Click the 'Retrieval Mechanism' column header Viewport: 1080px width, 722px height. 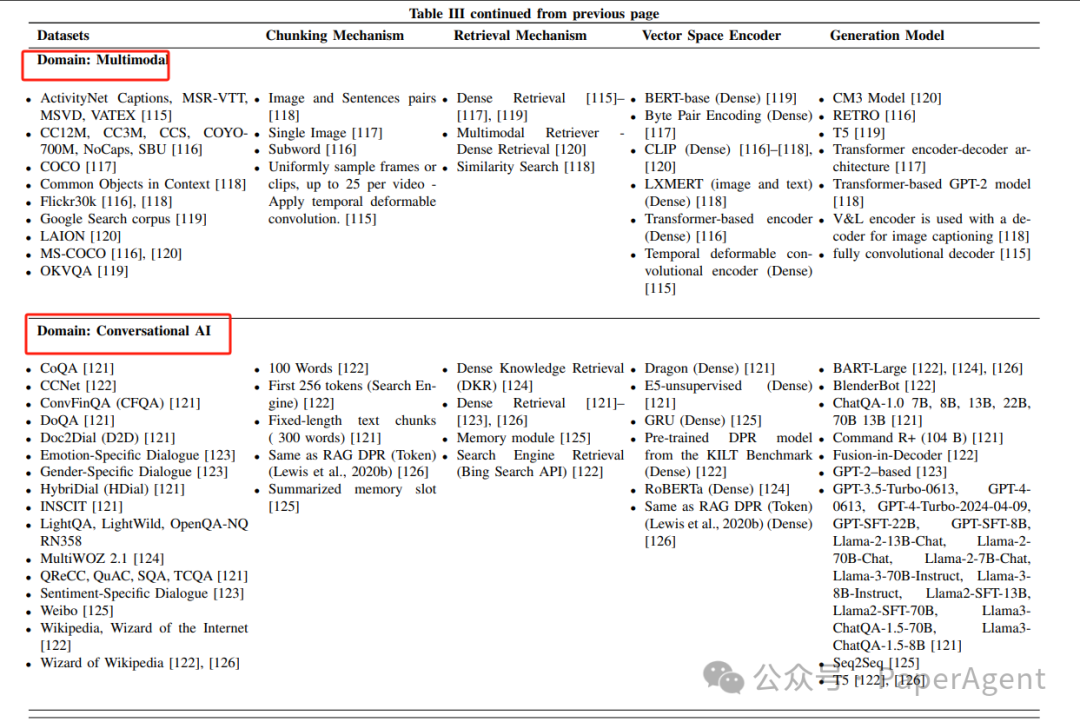[520, 36]
